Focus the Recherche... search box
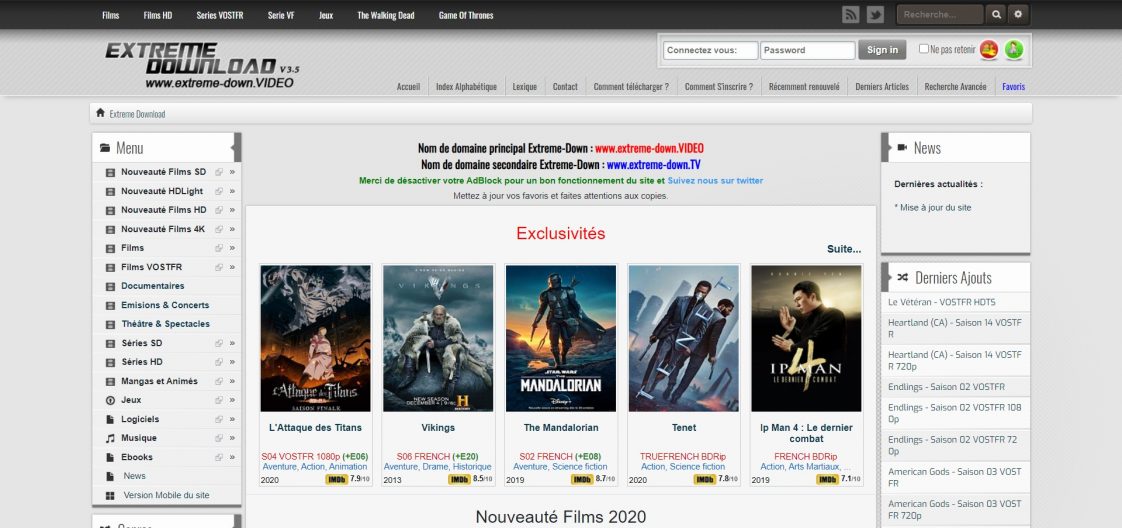 (940, 14)
